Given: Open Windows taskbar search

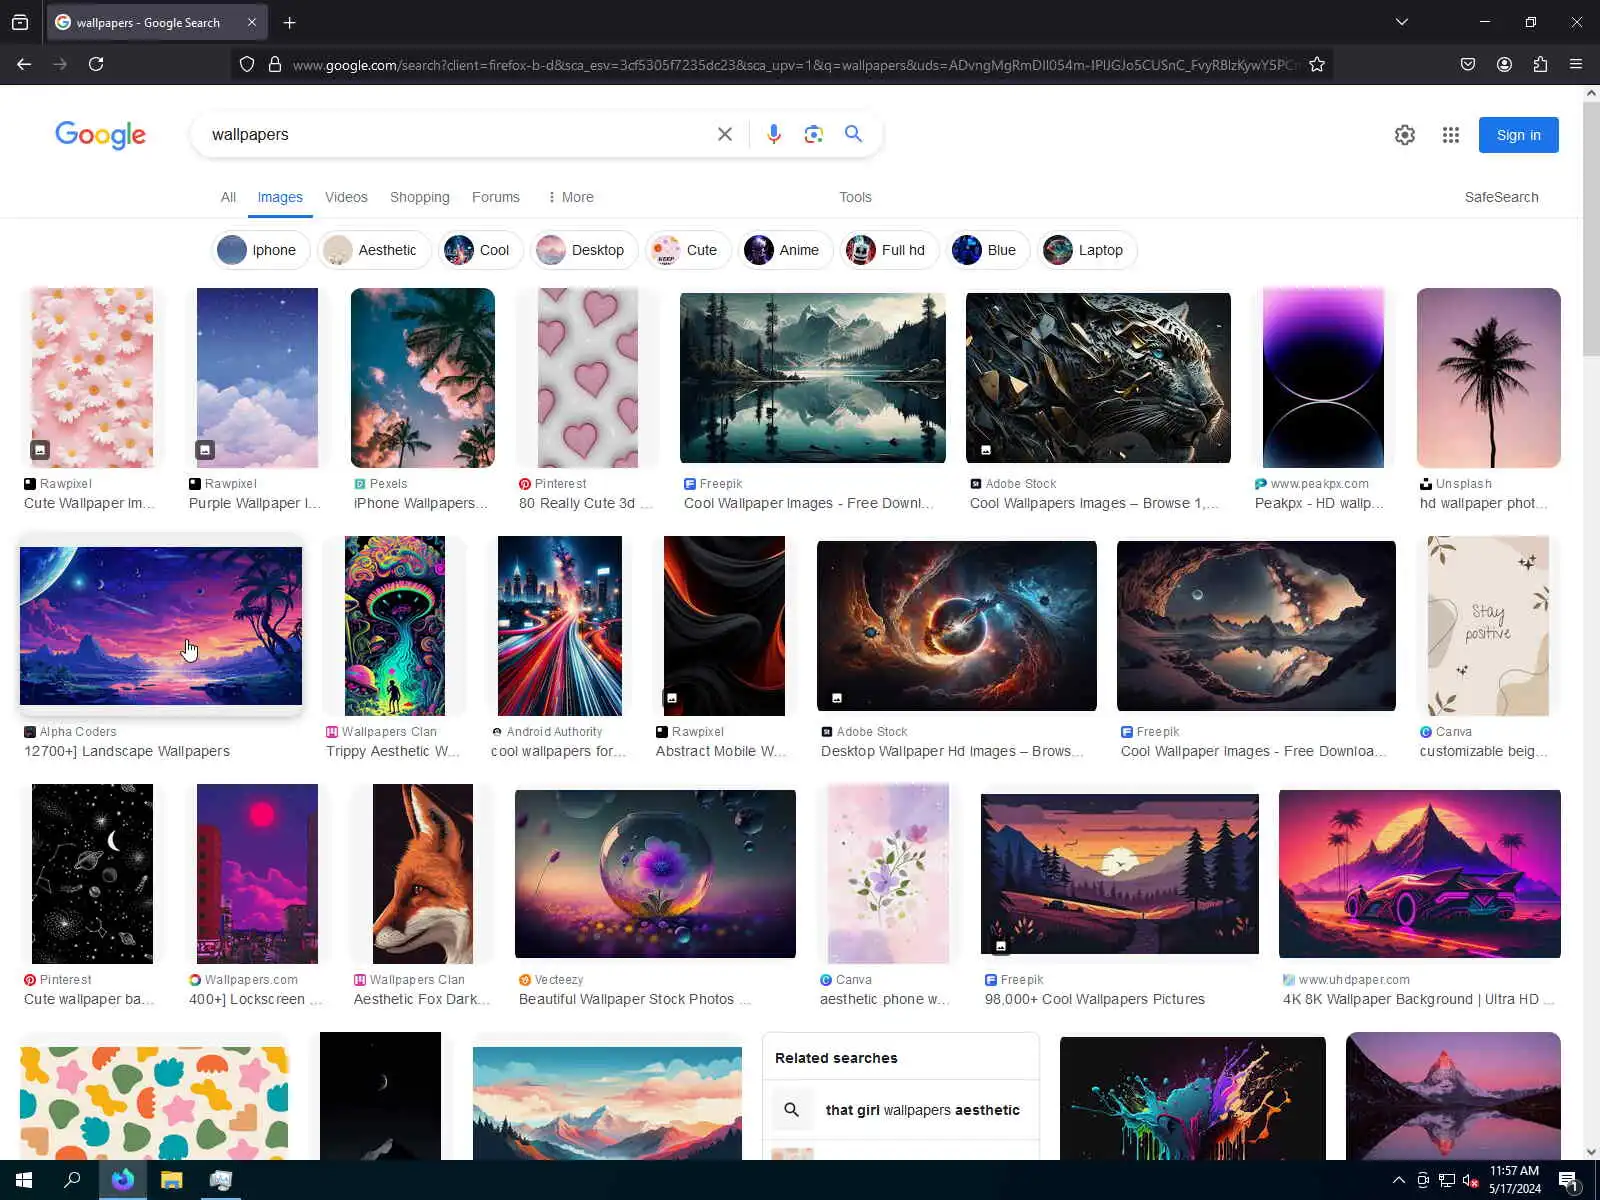Looking at the screenshot, I should (x=72, y=1180).
